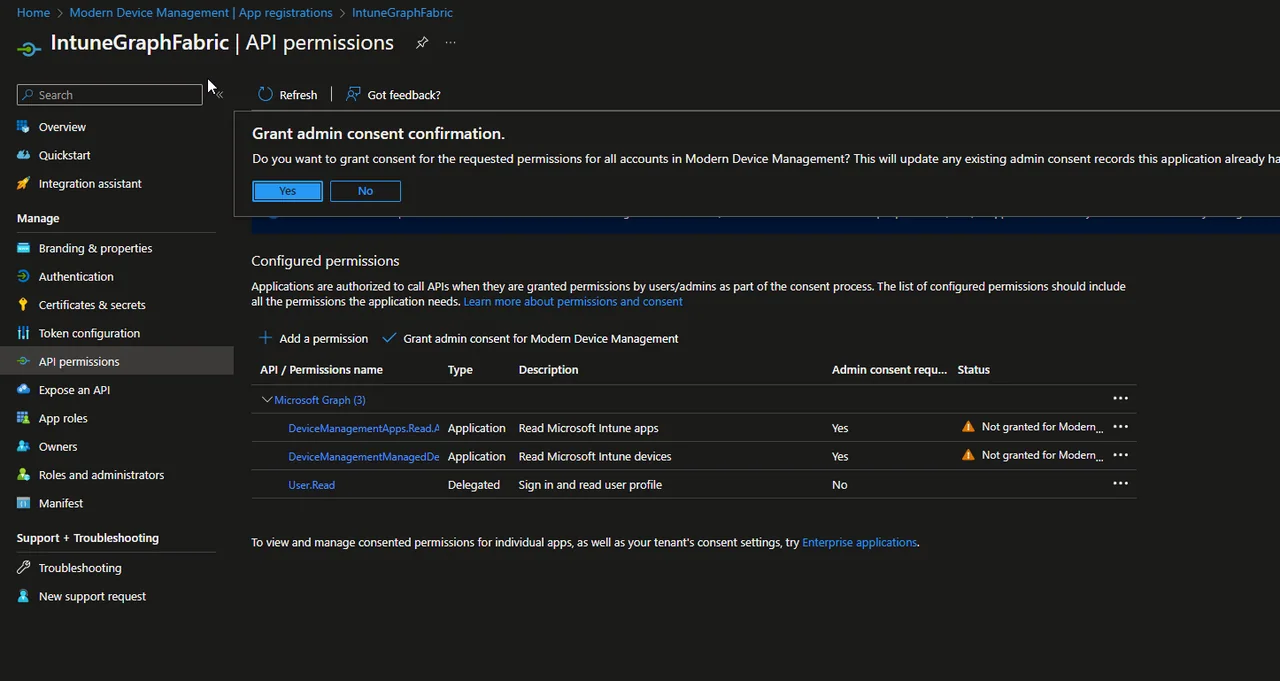Click the App roles icon

click(x=24, y=418)
